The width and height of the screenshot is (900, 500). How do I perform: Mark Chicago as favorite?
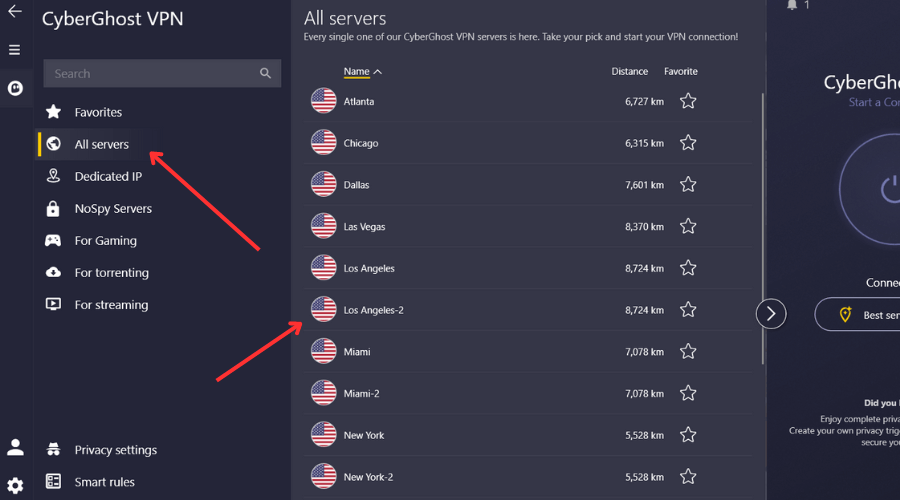pyautogui.click(x=688, y=142)
